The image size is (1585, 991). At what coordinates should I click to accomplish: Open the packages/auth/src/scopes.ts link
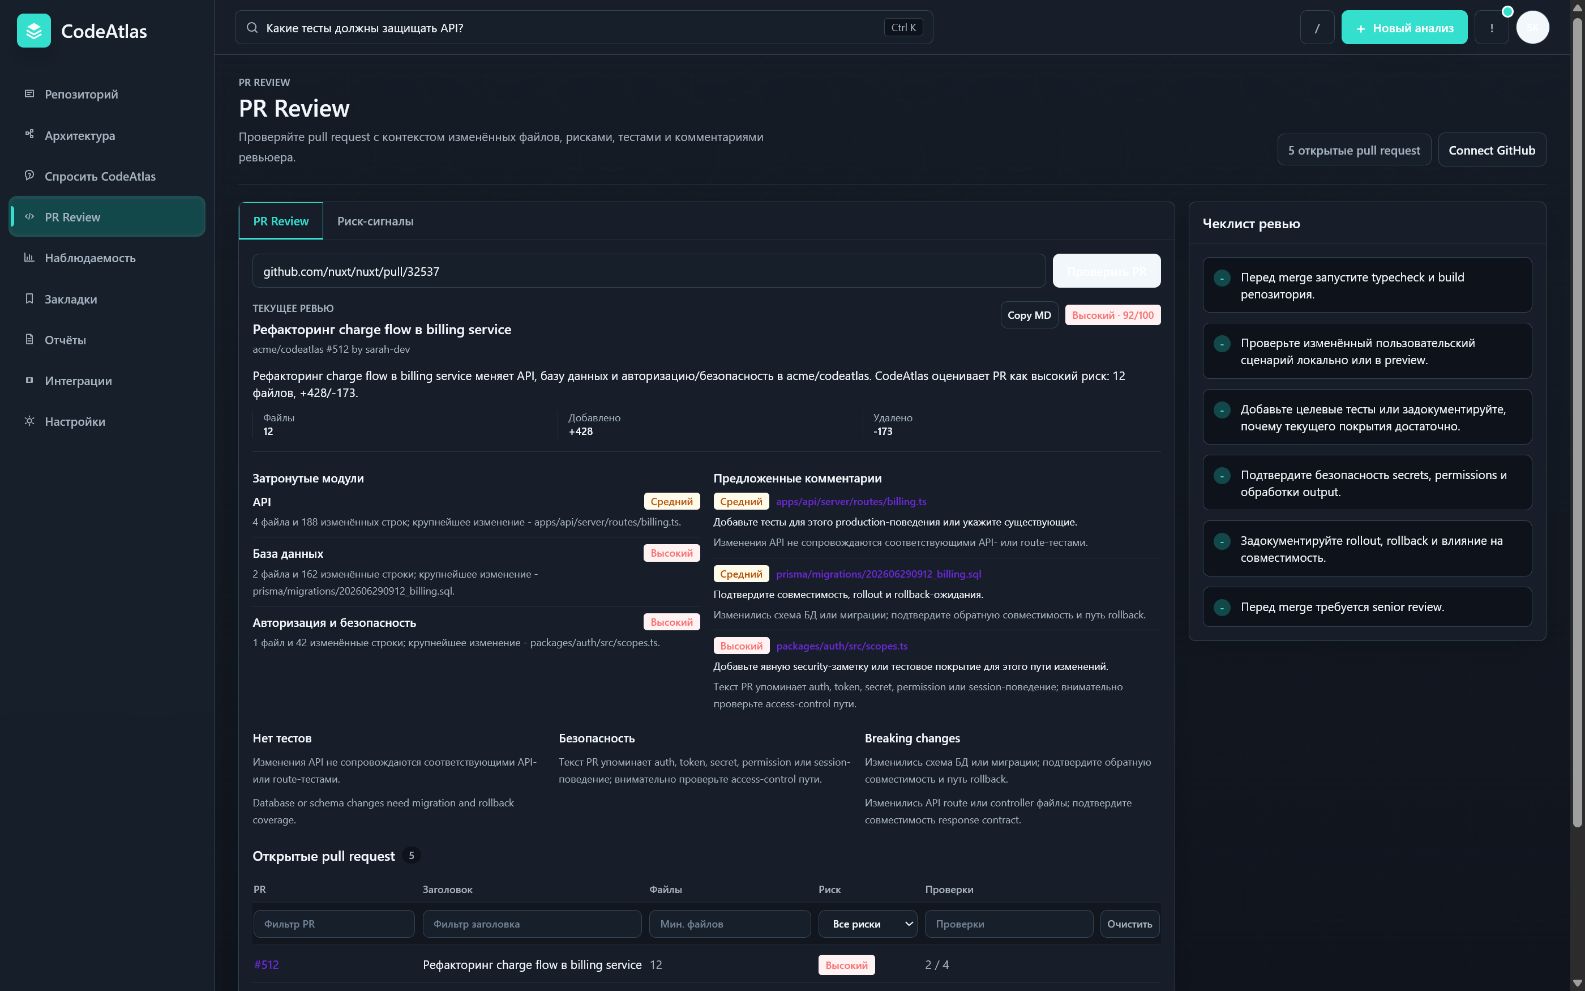842,646
